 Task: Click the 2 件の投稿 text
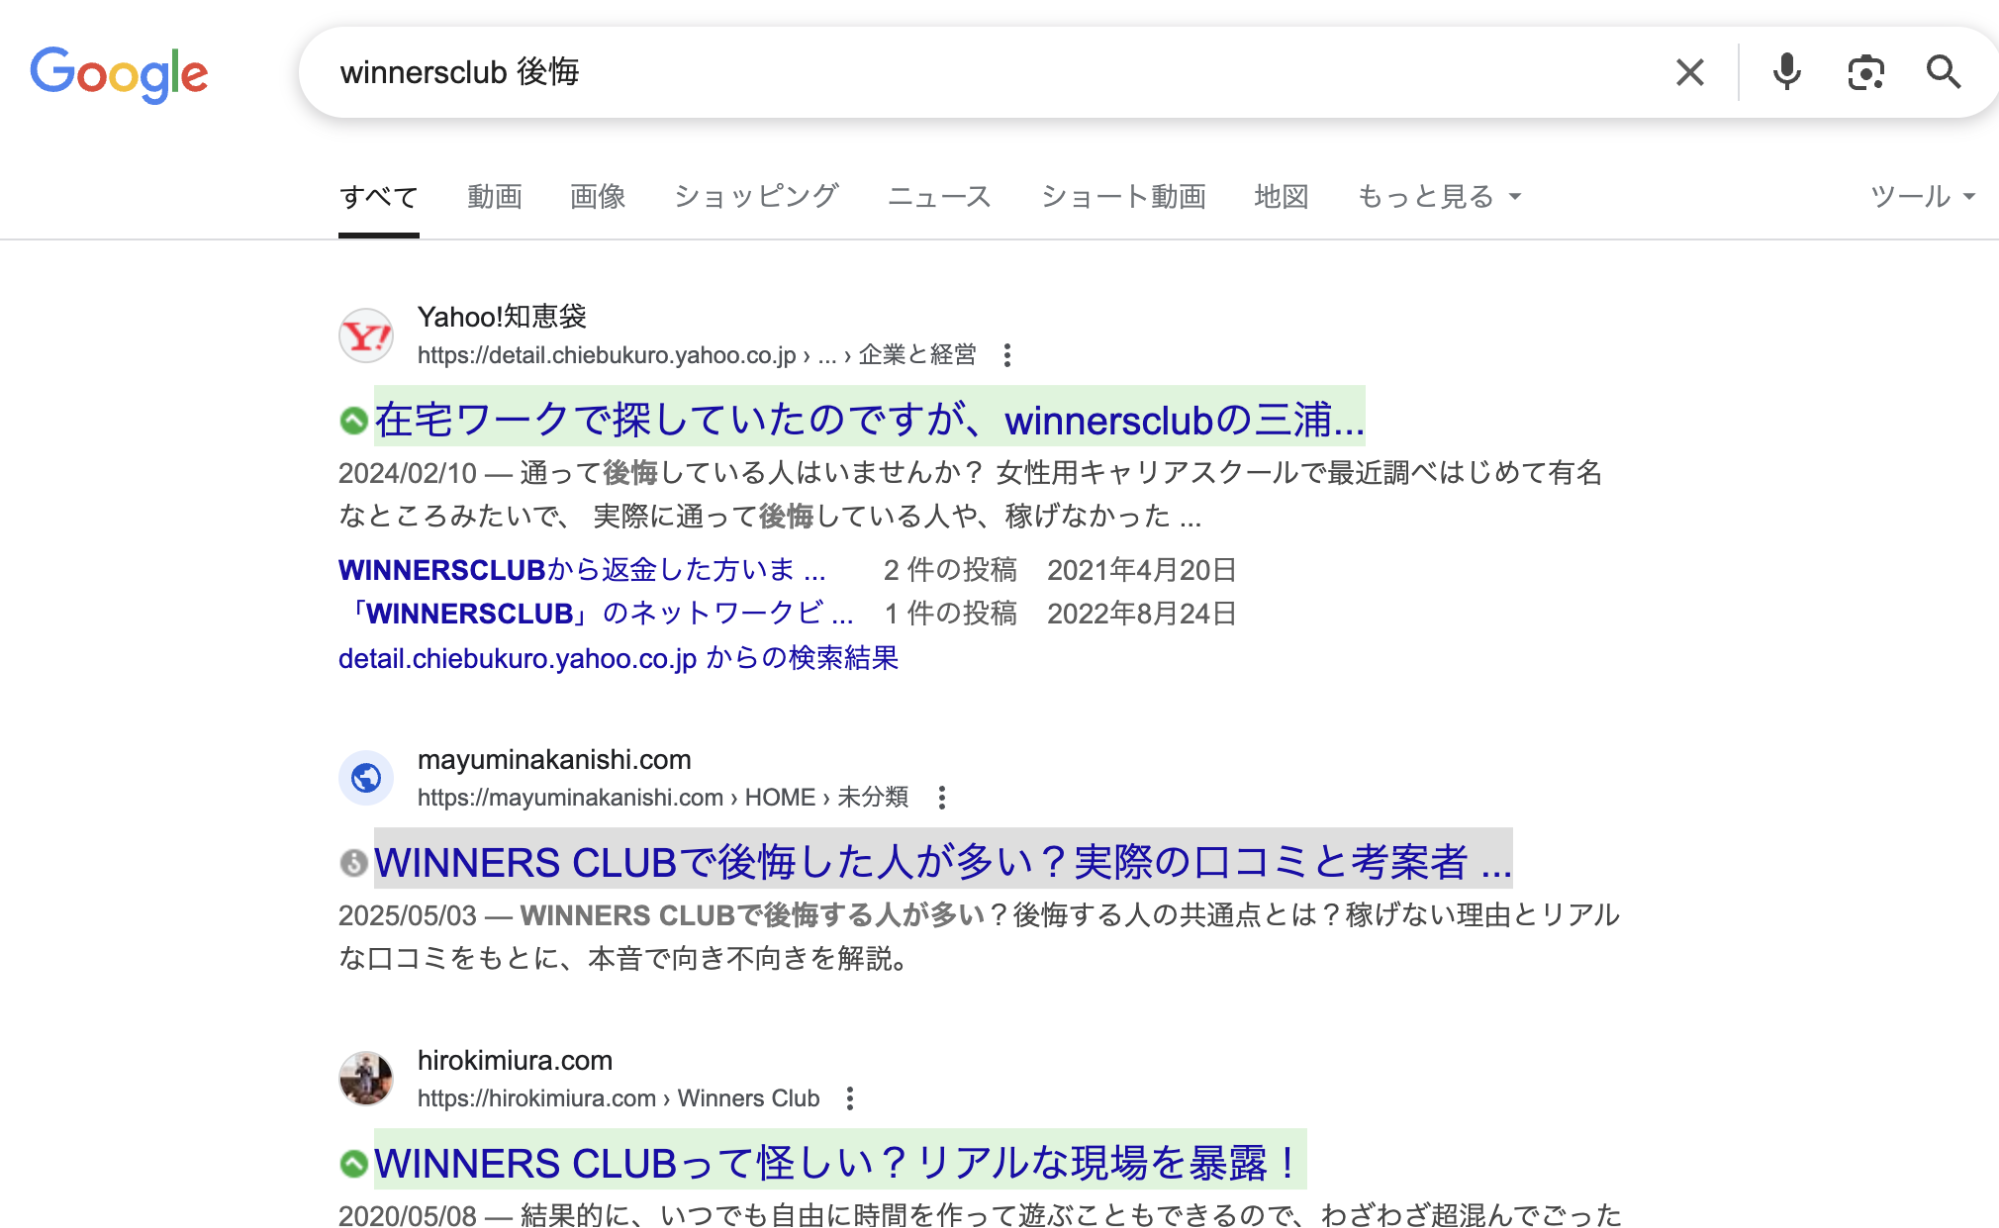click(950, 570)
